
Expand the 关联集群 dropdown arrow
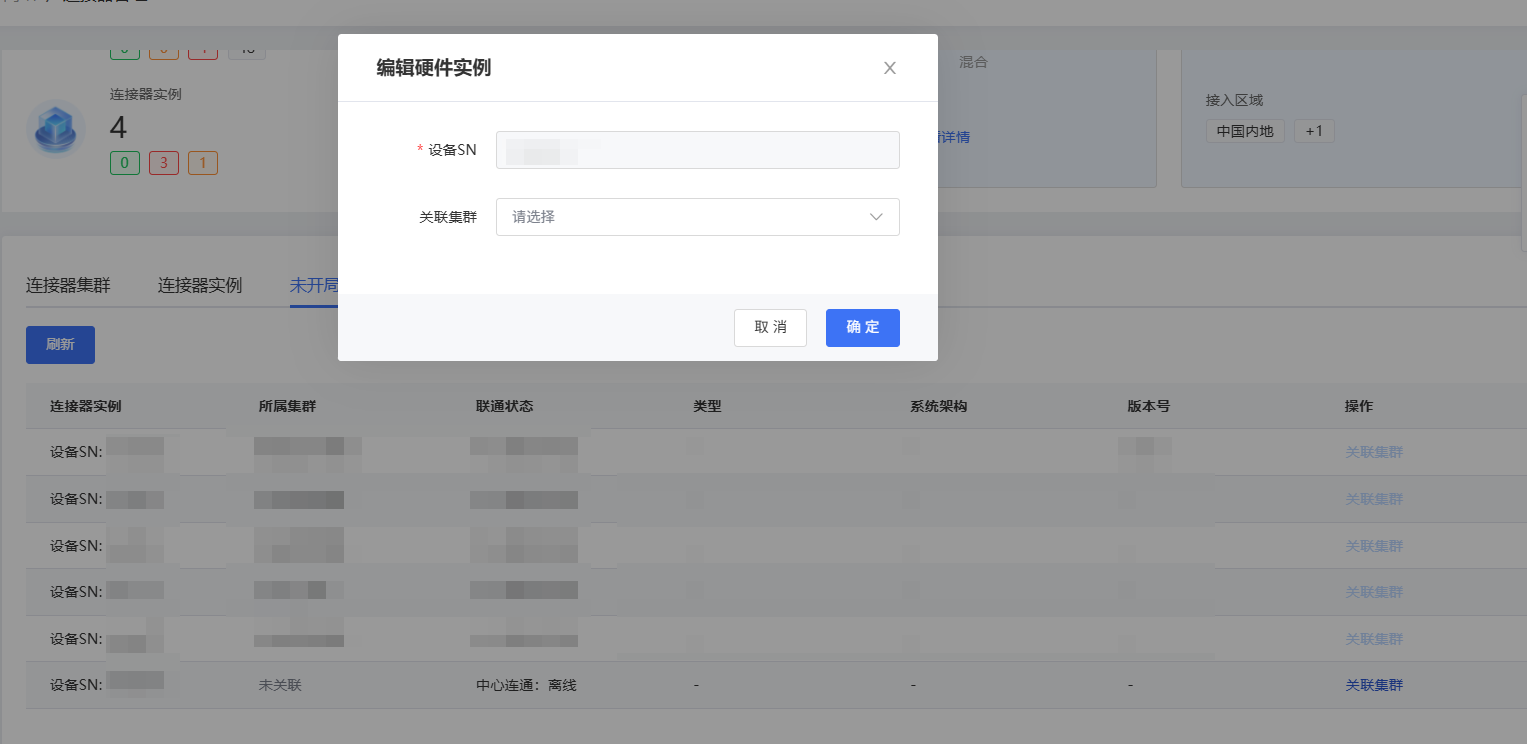(876, 217)
